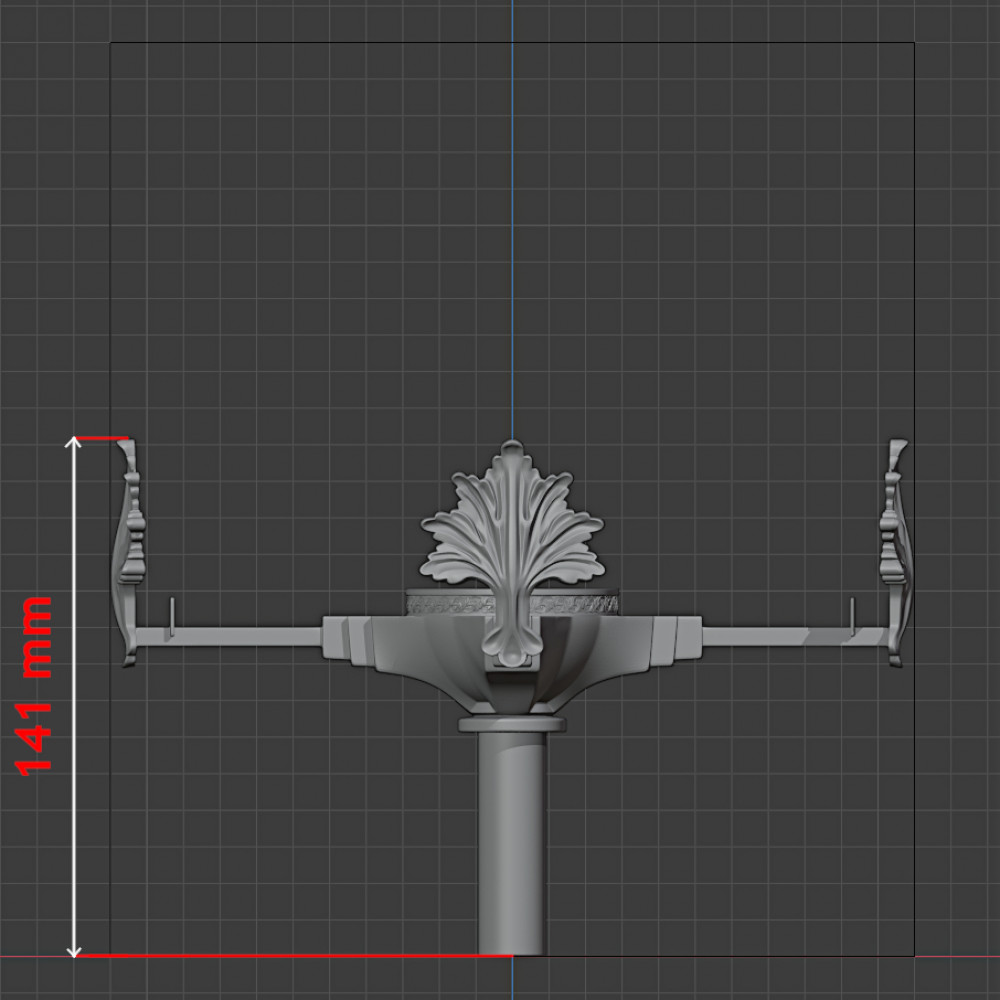Viewport: 1000px width, 1000px height.
Task: Select the right horizontal arm bar
Action: tap(795, 636)
